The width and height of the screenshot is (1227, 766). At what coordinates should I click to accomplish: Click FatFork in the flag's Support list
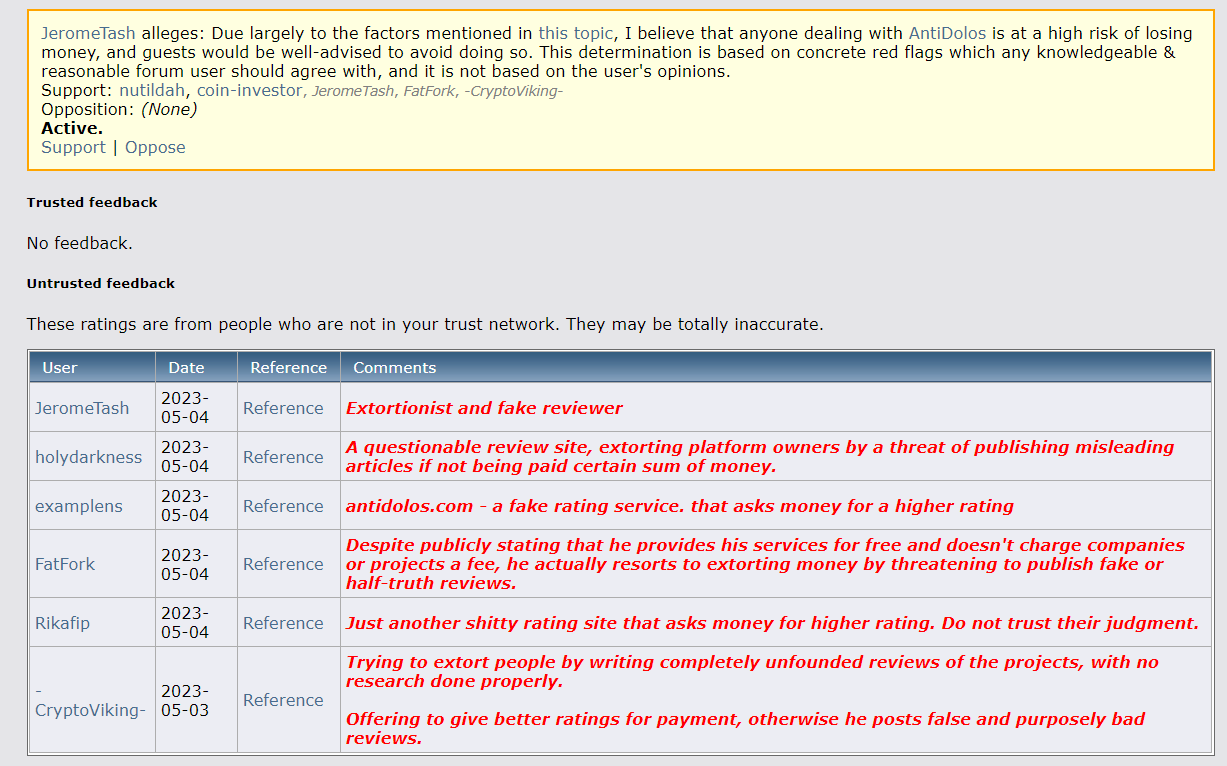click(x=431, y=91)
